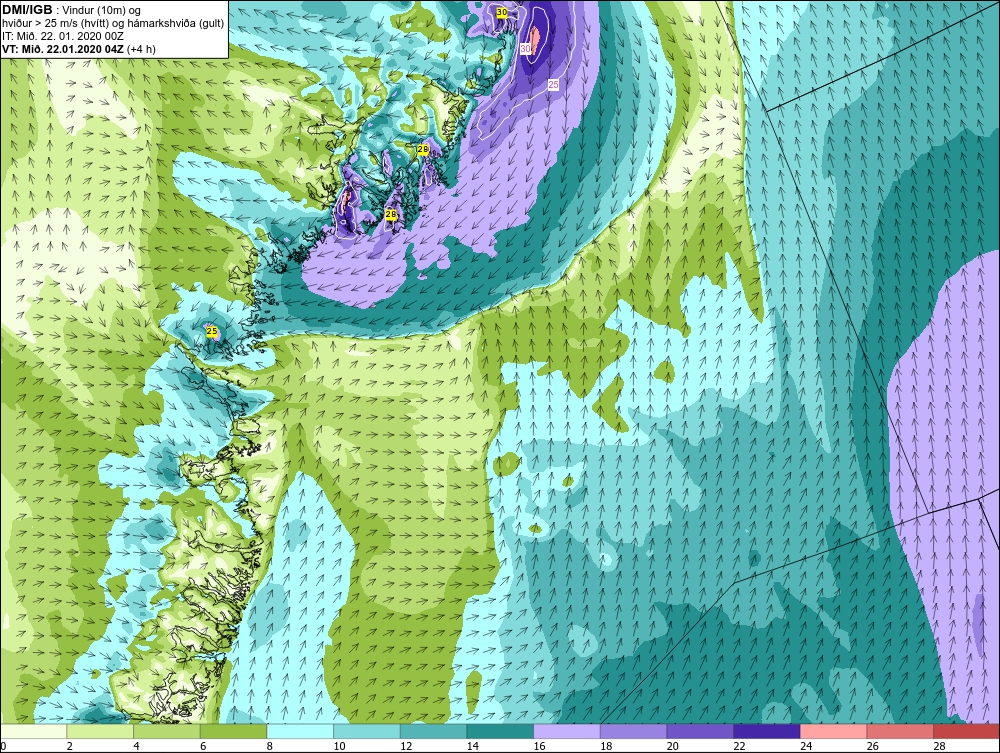Click the legend scale number "22"

click(x=739, y=746)
